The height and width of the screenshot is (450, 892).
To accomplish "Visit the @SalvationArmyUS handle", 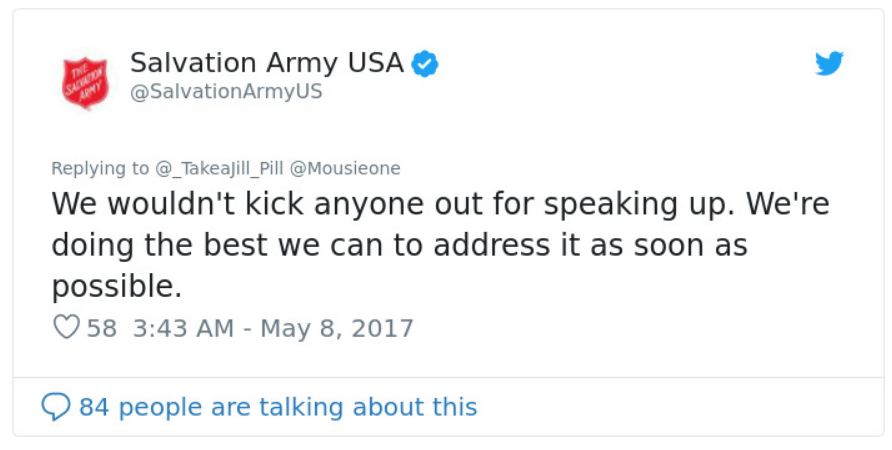I will (226, 92).
